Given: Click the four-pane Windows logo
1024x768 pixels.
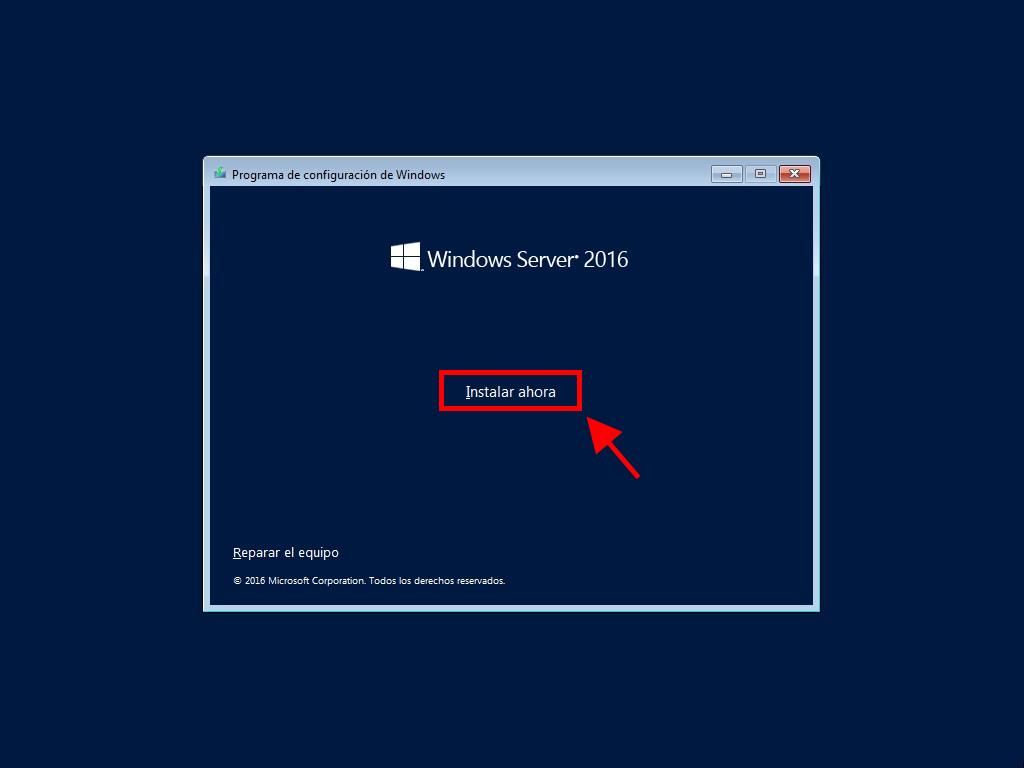Looking at the screenshot, I should tap(406, 257).
